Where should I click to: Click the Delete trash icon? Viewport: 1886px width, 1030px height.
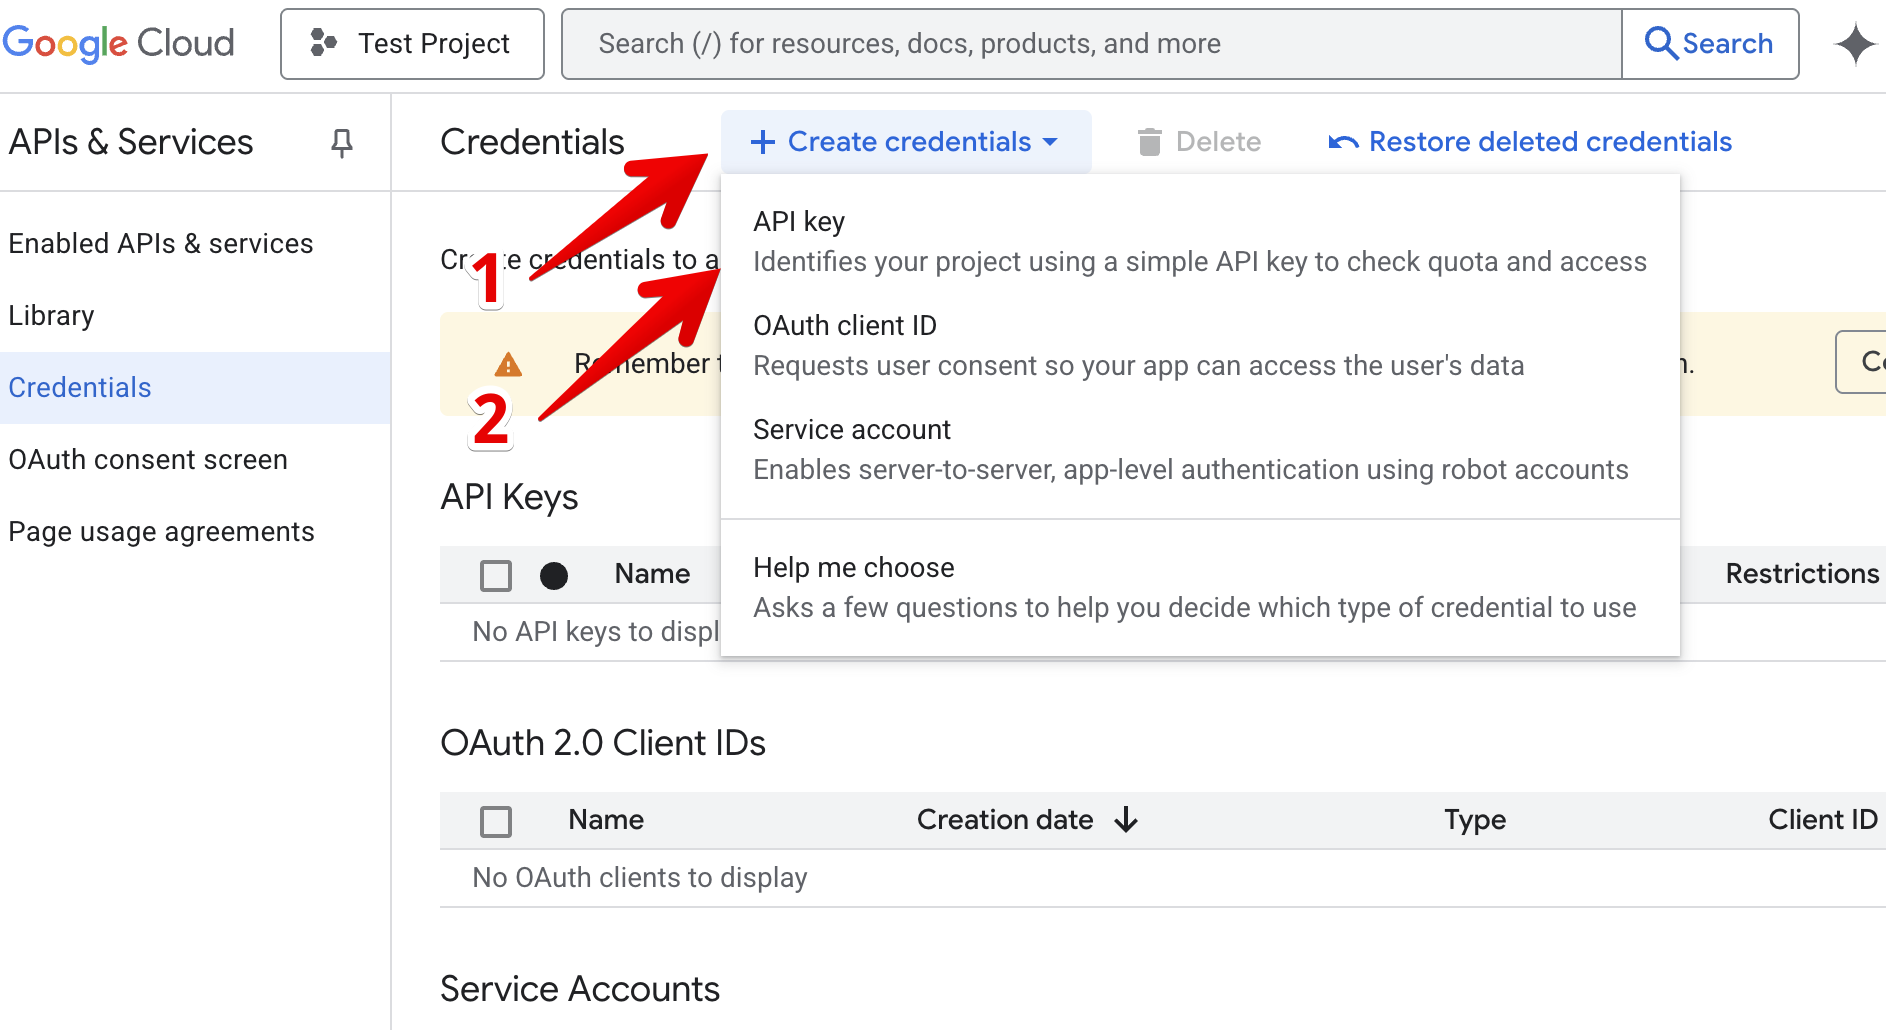[x=1150, y=142]
